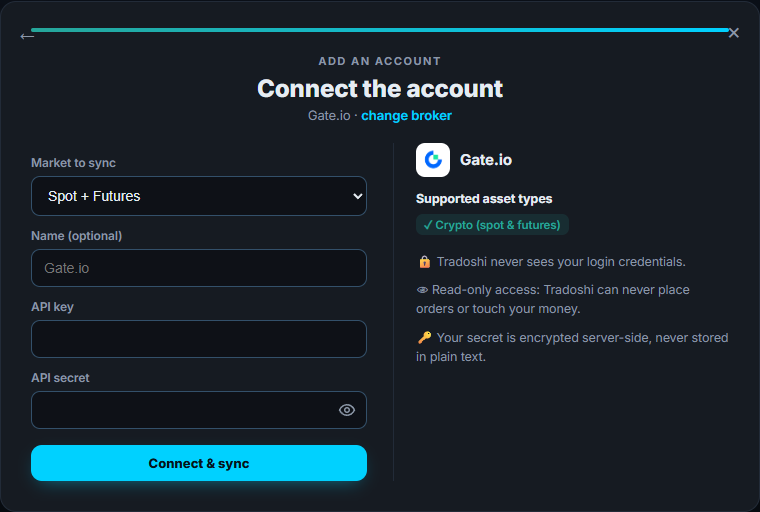
Task: Click the small eye icon before Read-only access
Action: [422, 290]
